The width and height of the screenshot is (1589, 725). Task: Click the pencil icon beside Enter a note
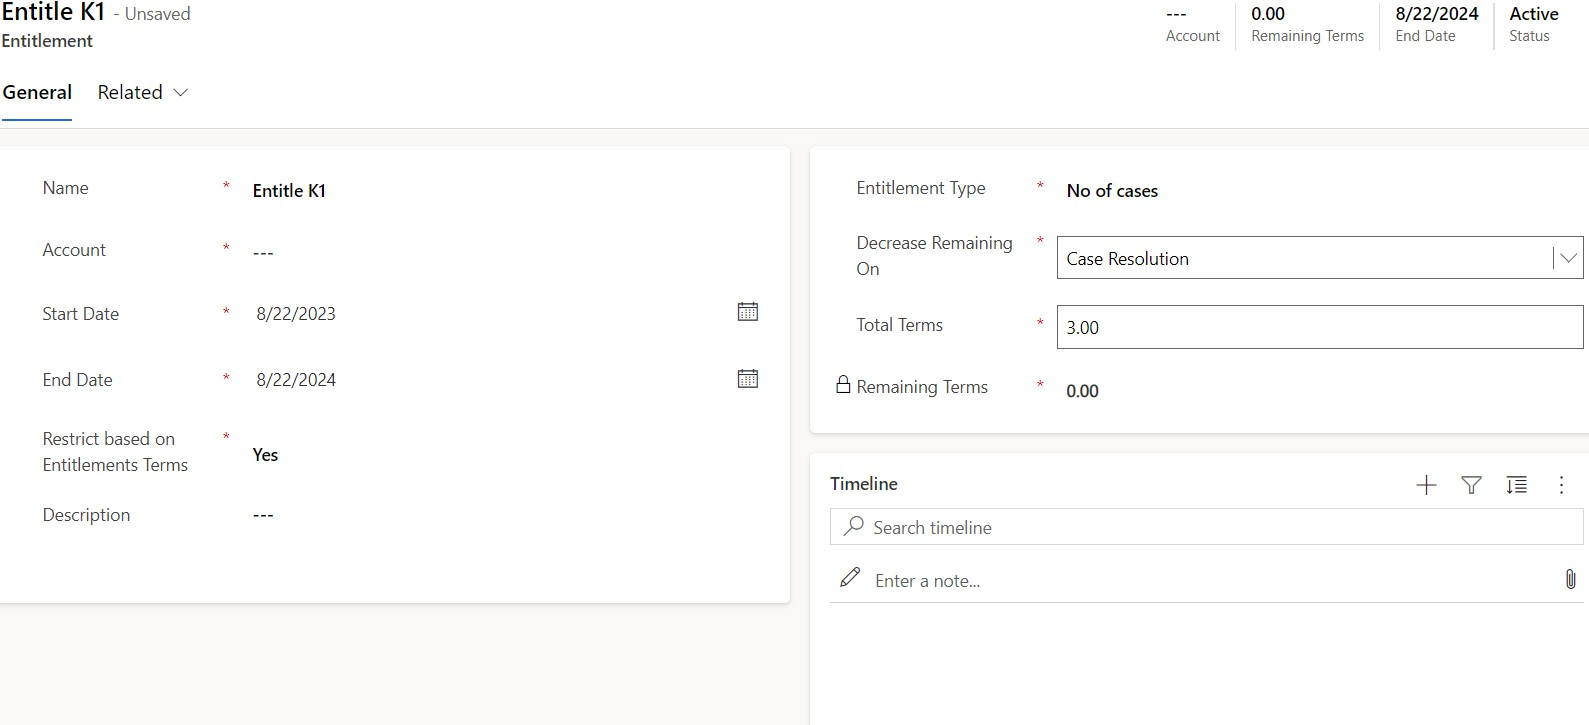[850, 578]
